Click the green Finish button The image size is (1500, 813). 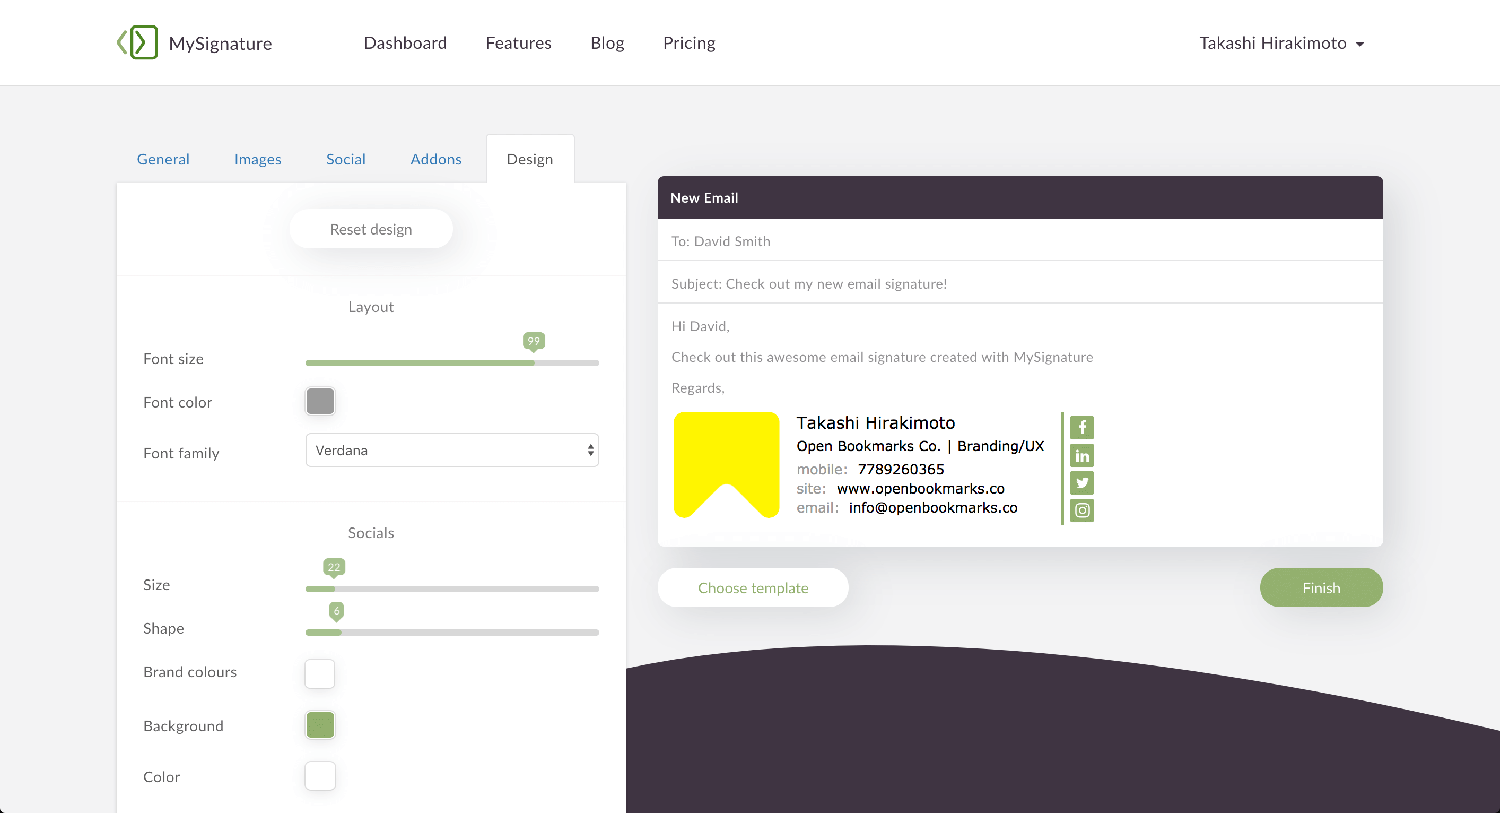click(1321, 588)
